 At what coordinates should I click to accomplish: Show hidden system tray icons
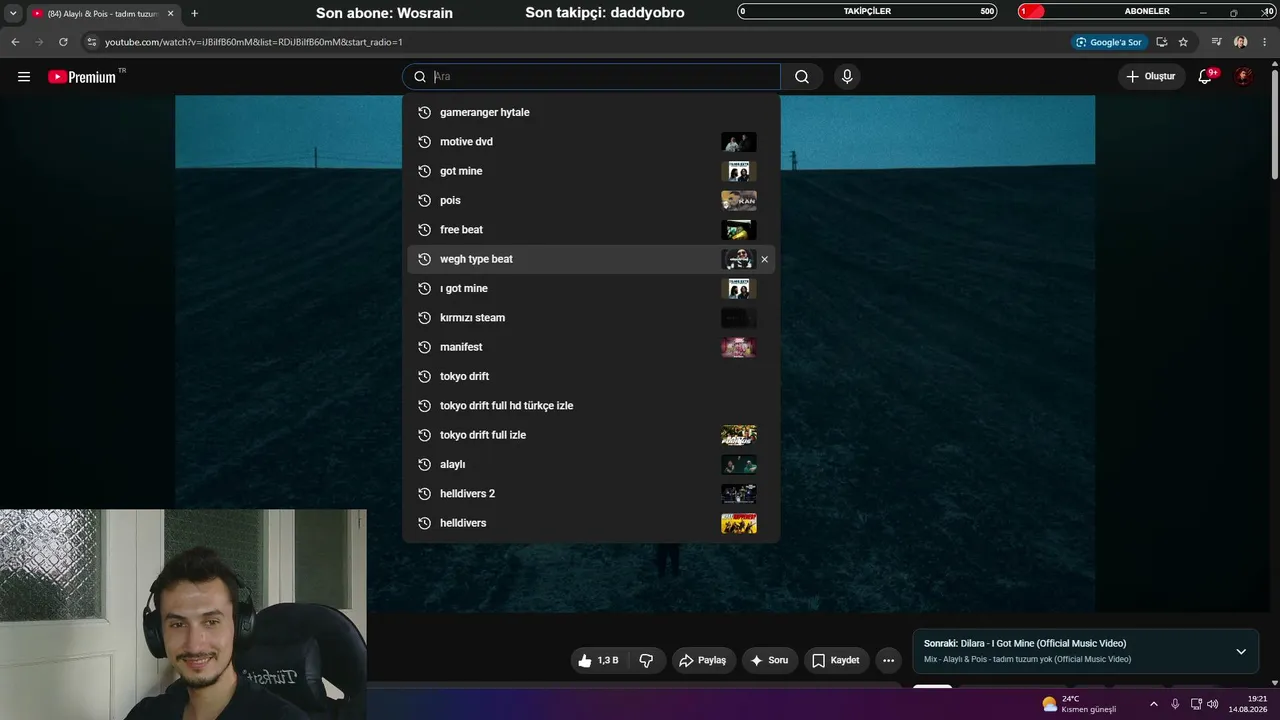(x=1154, y=704)
